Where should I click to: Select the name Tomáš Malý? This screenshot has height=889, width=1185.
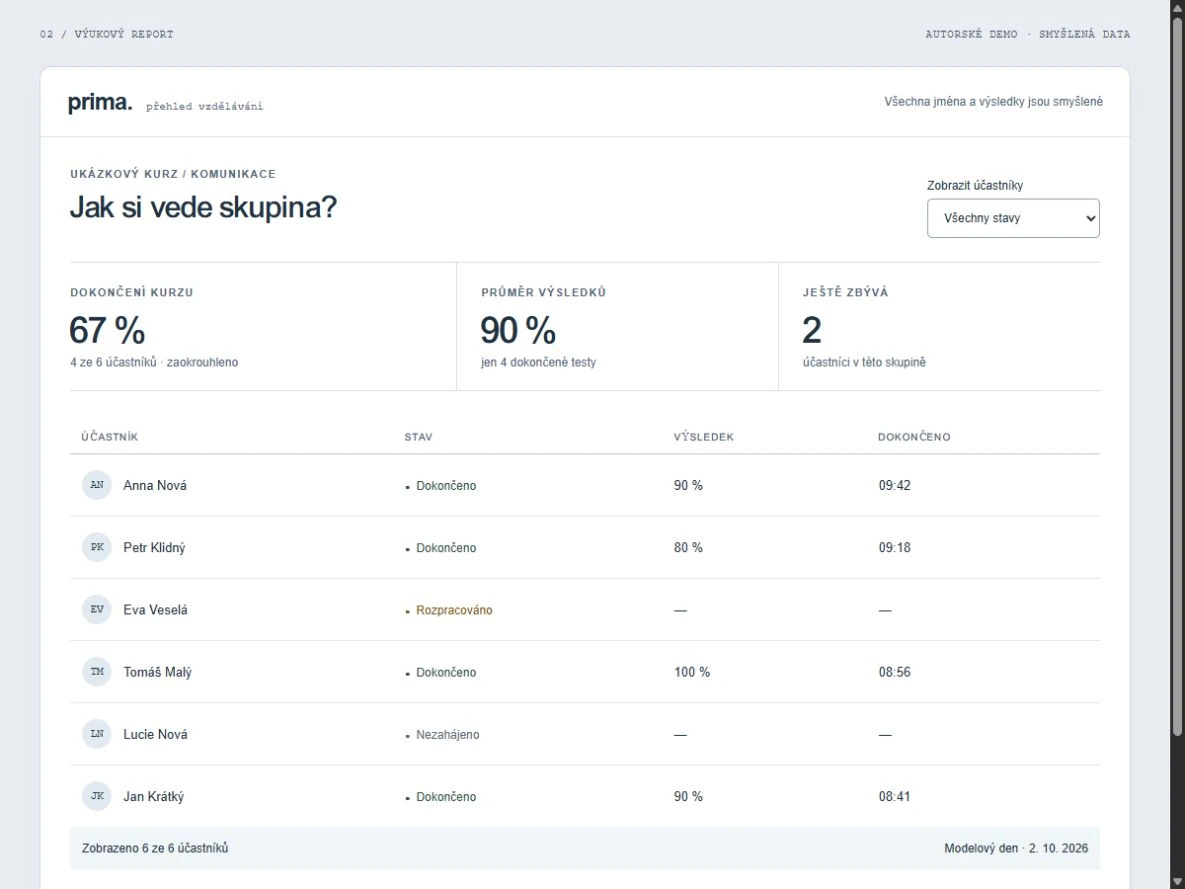[157, 672]
